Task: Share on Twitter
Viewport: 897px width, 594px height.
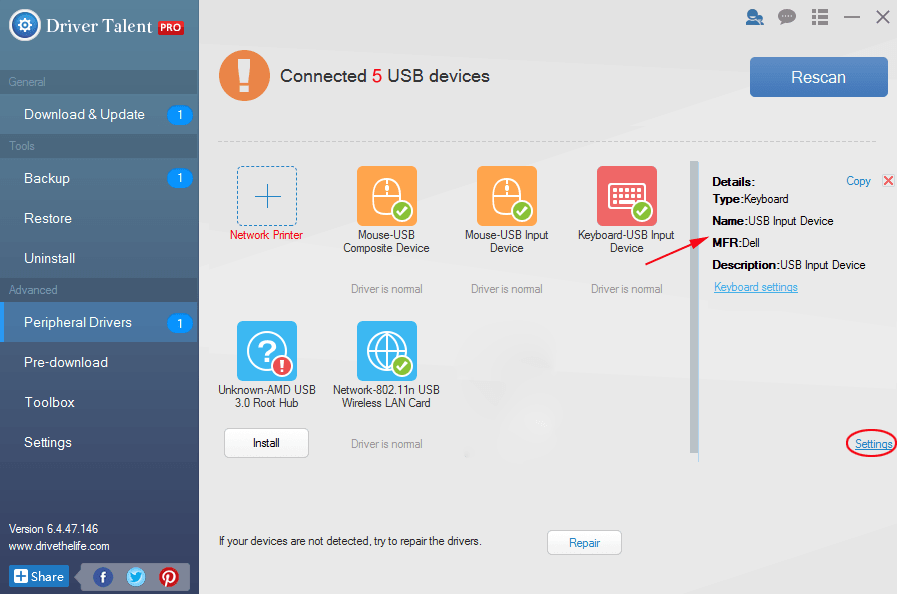Action: pyautogui.click(x=136, y=577)
